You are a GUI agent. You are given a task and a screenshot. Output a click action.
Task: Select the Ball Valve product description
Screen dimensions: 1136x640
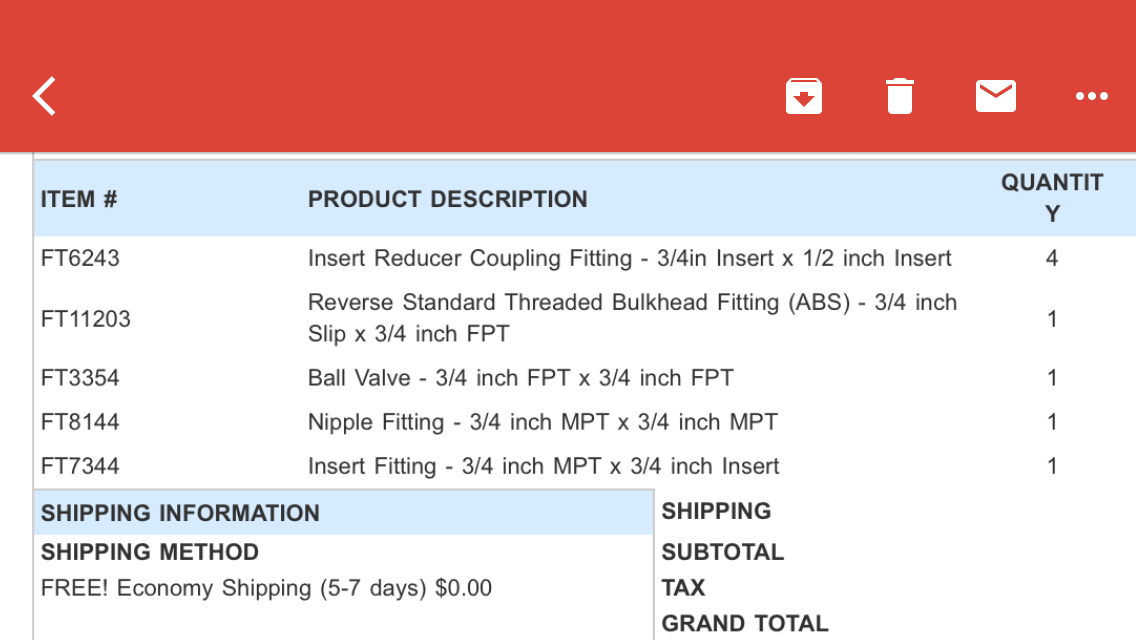(521, 378)
